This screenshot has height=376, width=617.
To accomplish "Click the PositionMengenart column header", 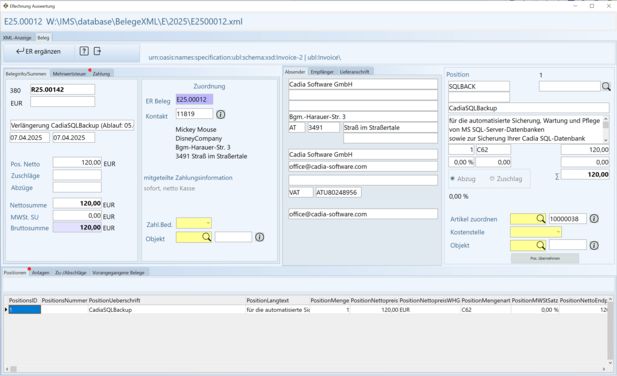I will pyautogui.click(x=486, y=300).
